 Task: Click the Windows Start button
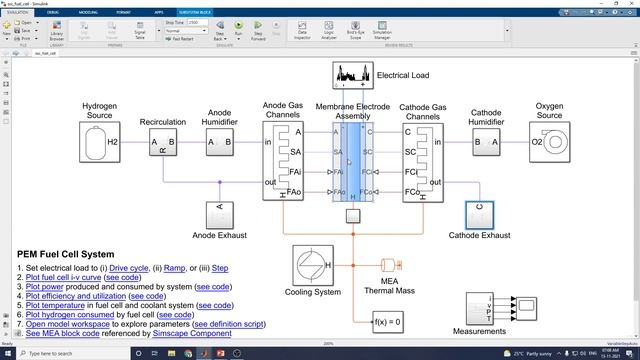click(7, 353)
